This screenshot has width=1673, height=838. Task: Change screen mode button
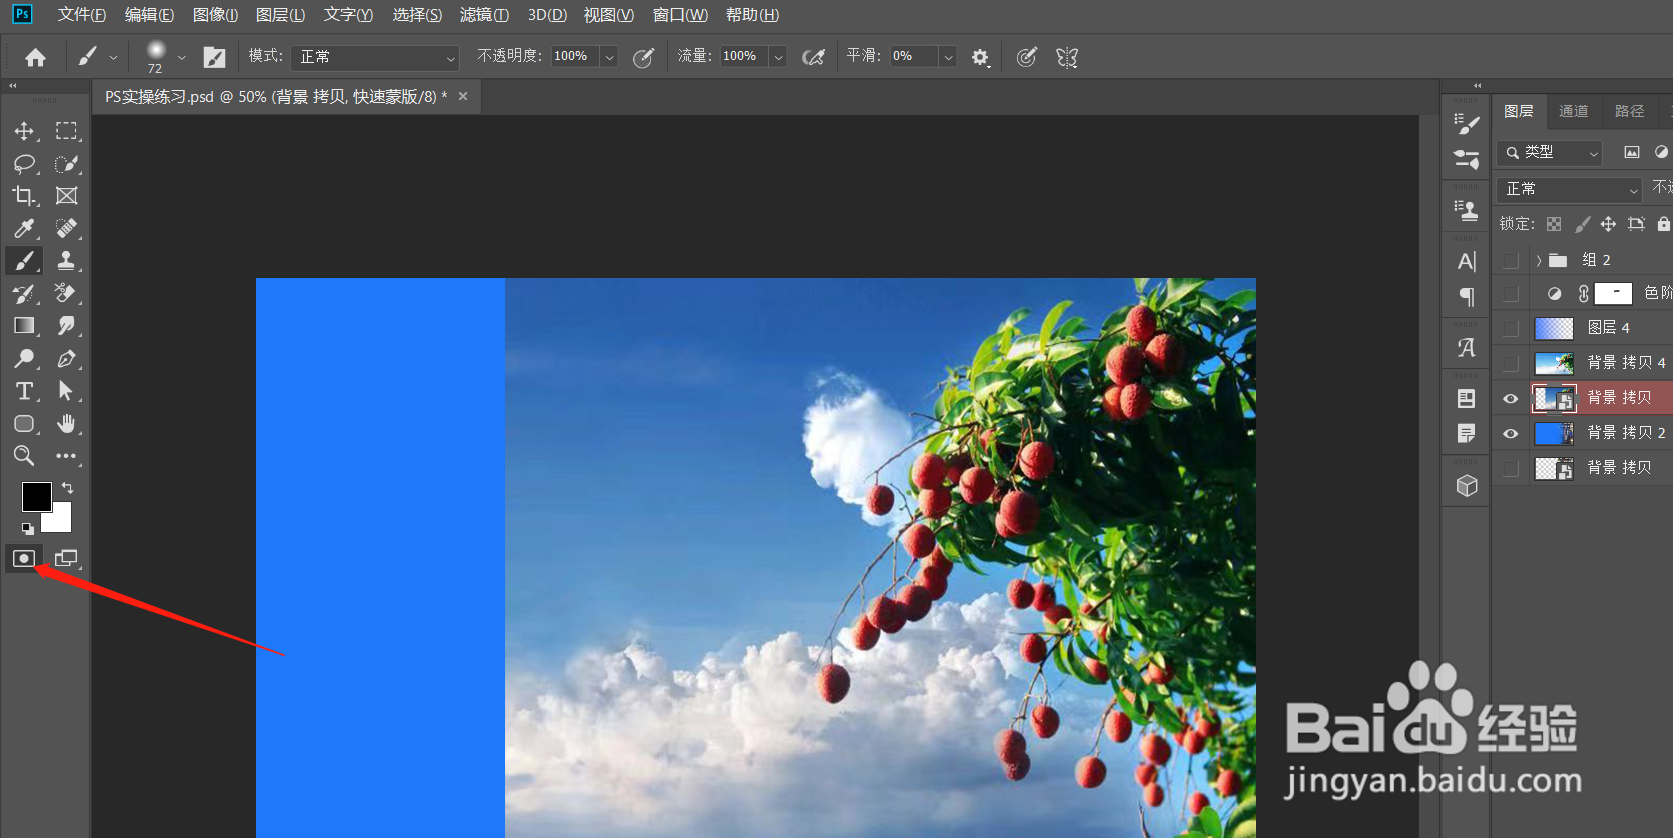tap(66, 558)
